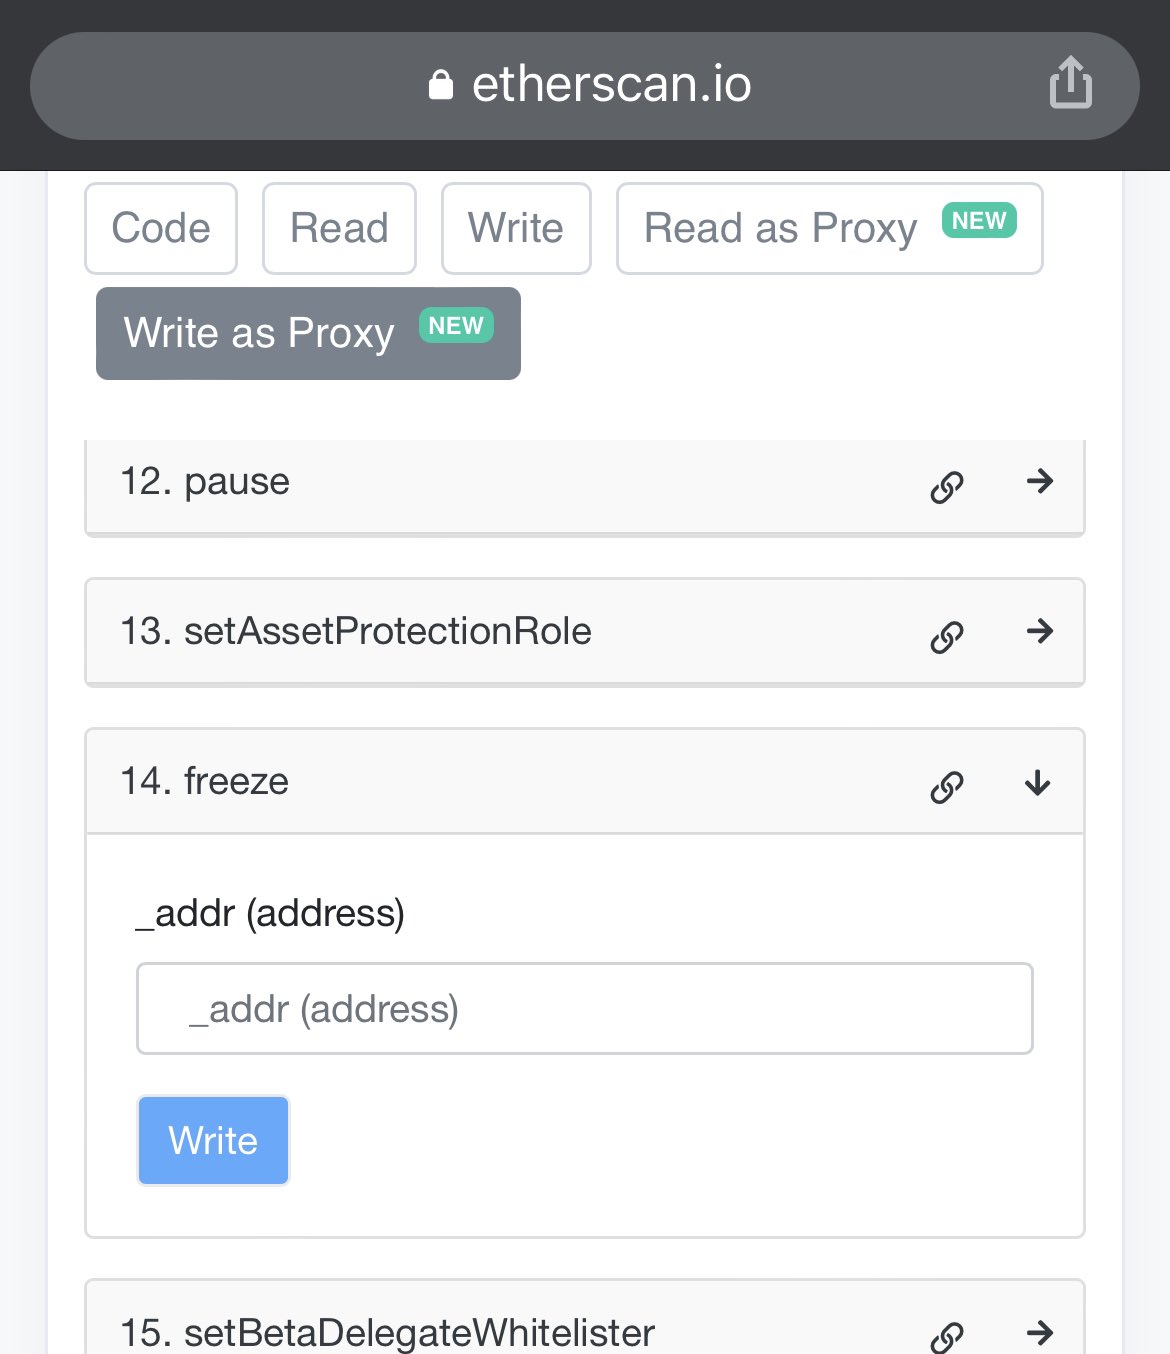Expand setAssetProtectionRole with its arrow

(1040, 631)
